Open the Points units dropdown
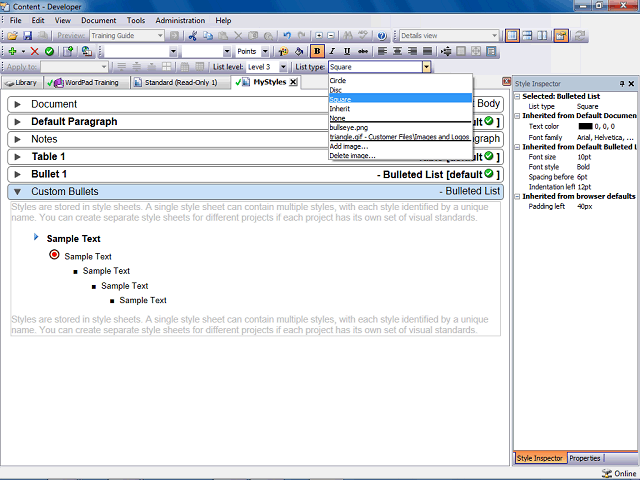The height and width of the screenshot is (480, 640). coord(265,51)
